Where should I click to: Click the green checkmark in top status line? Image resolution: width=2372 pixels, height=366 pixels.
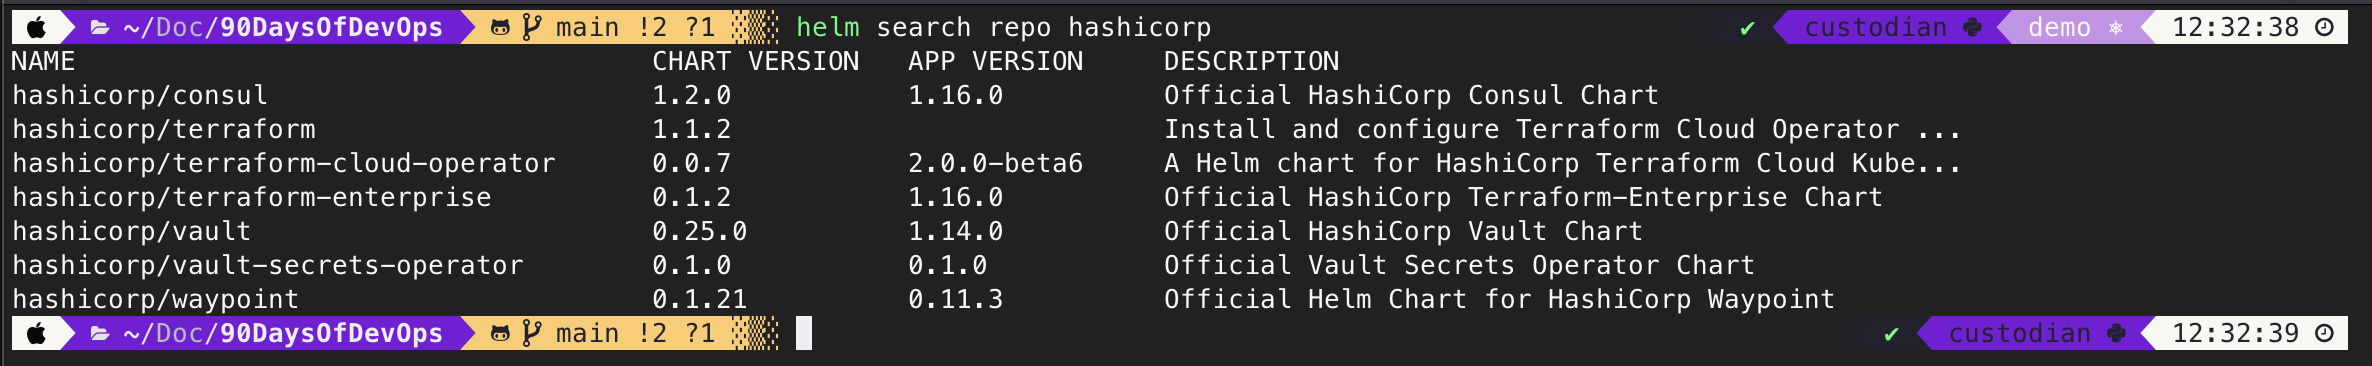pyautogui.click(x=1748, y=28)
